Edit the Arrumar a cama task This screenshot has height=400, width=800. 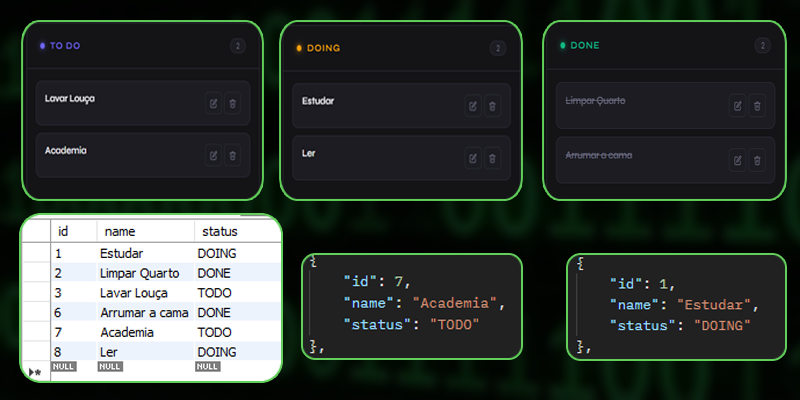pyautogui.click(x=737, y=160)
